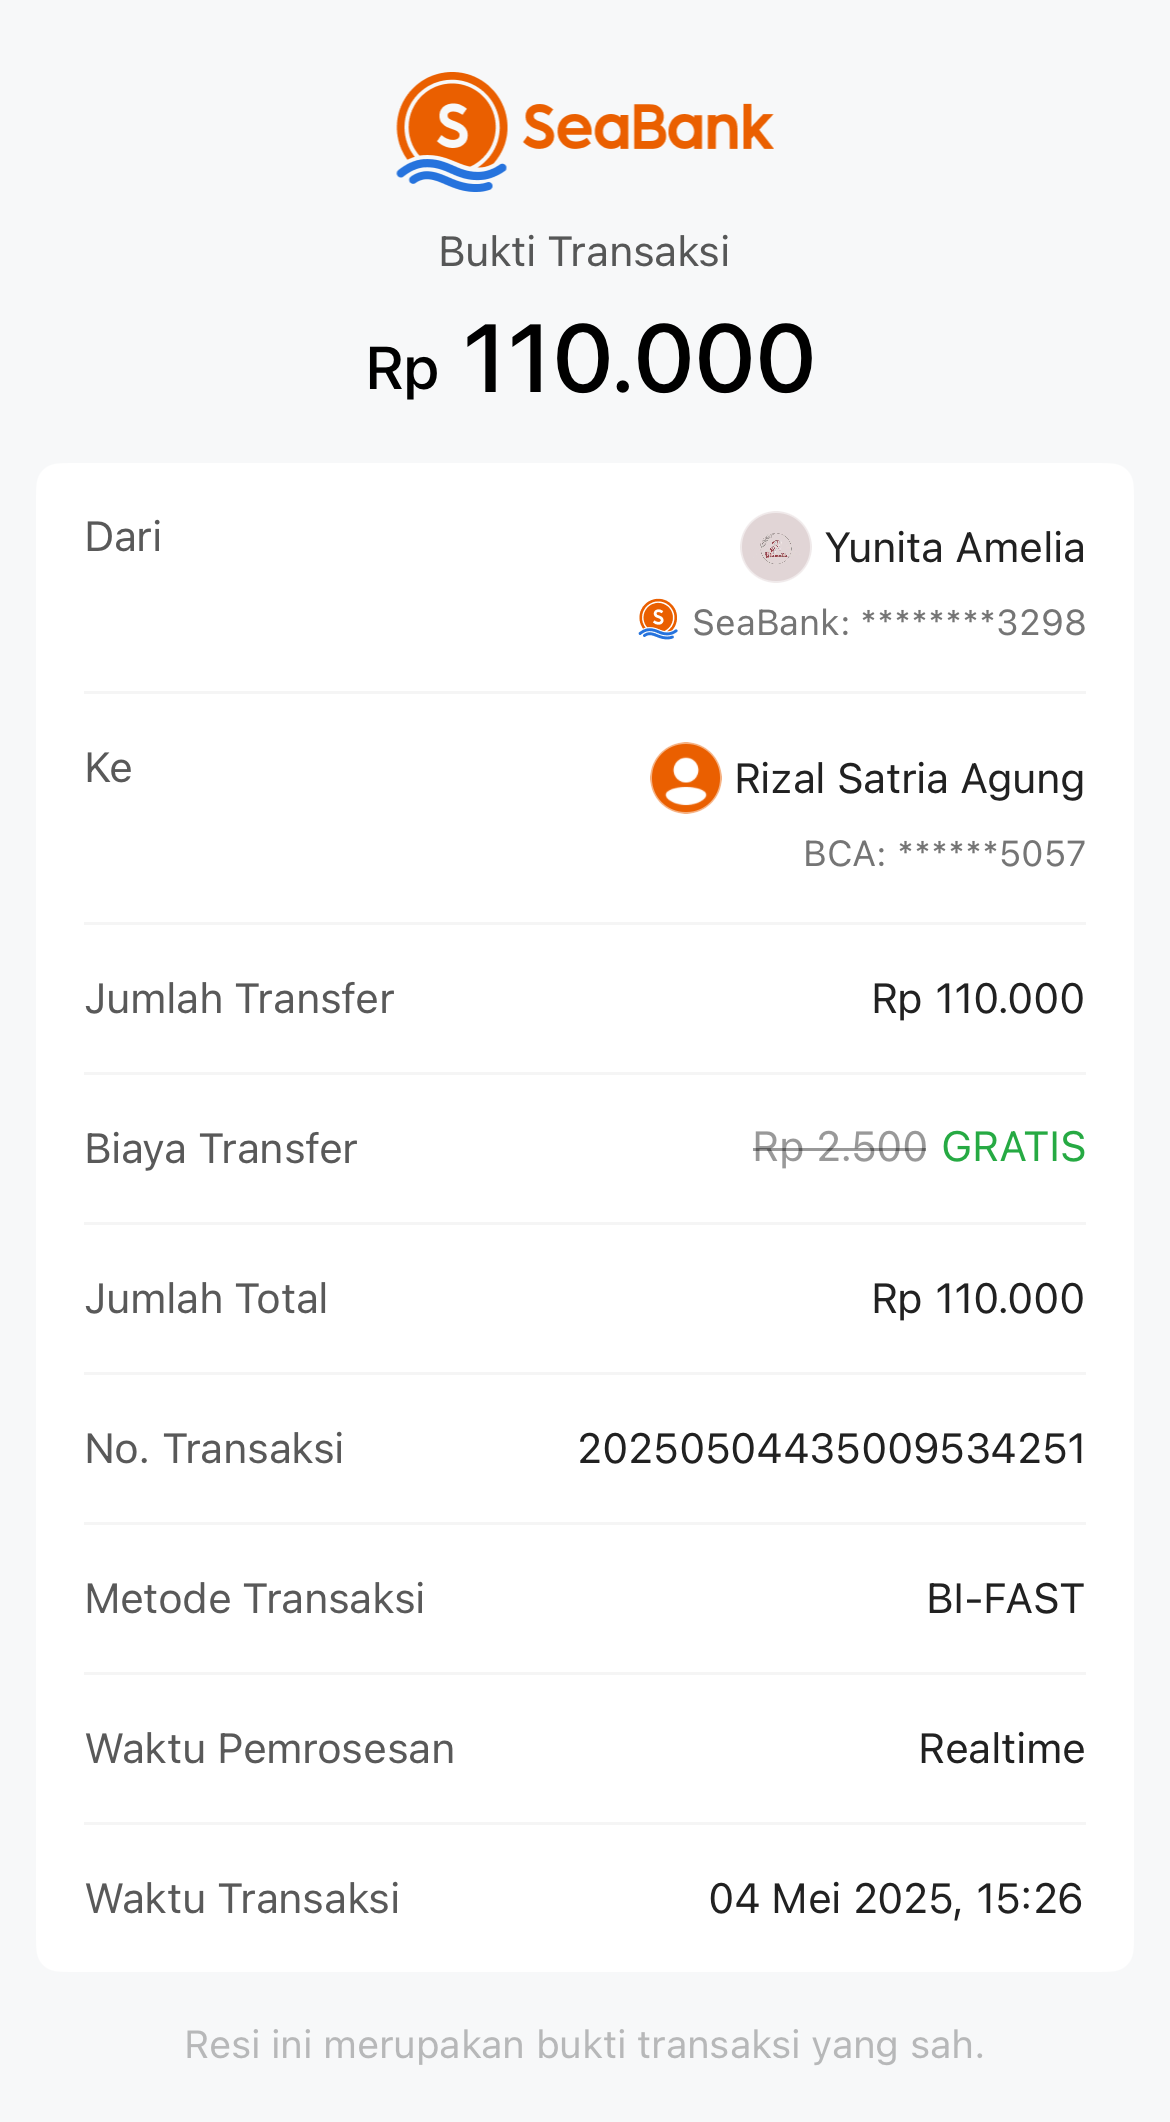The image size is (1170, 2122).
Task: Click the Bukti Transaksi heading
Action: pos(584,252)
